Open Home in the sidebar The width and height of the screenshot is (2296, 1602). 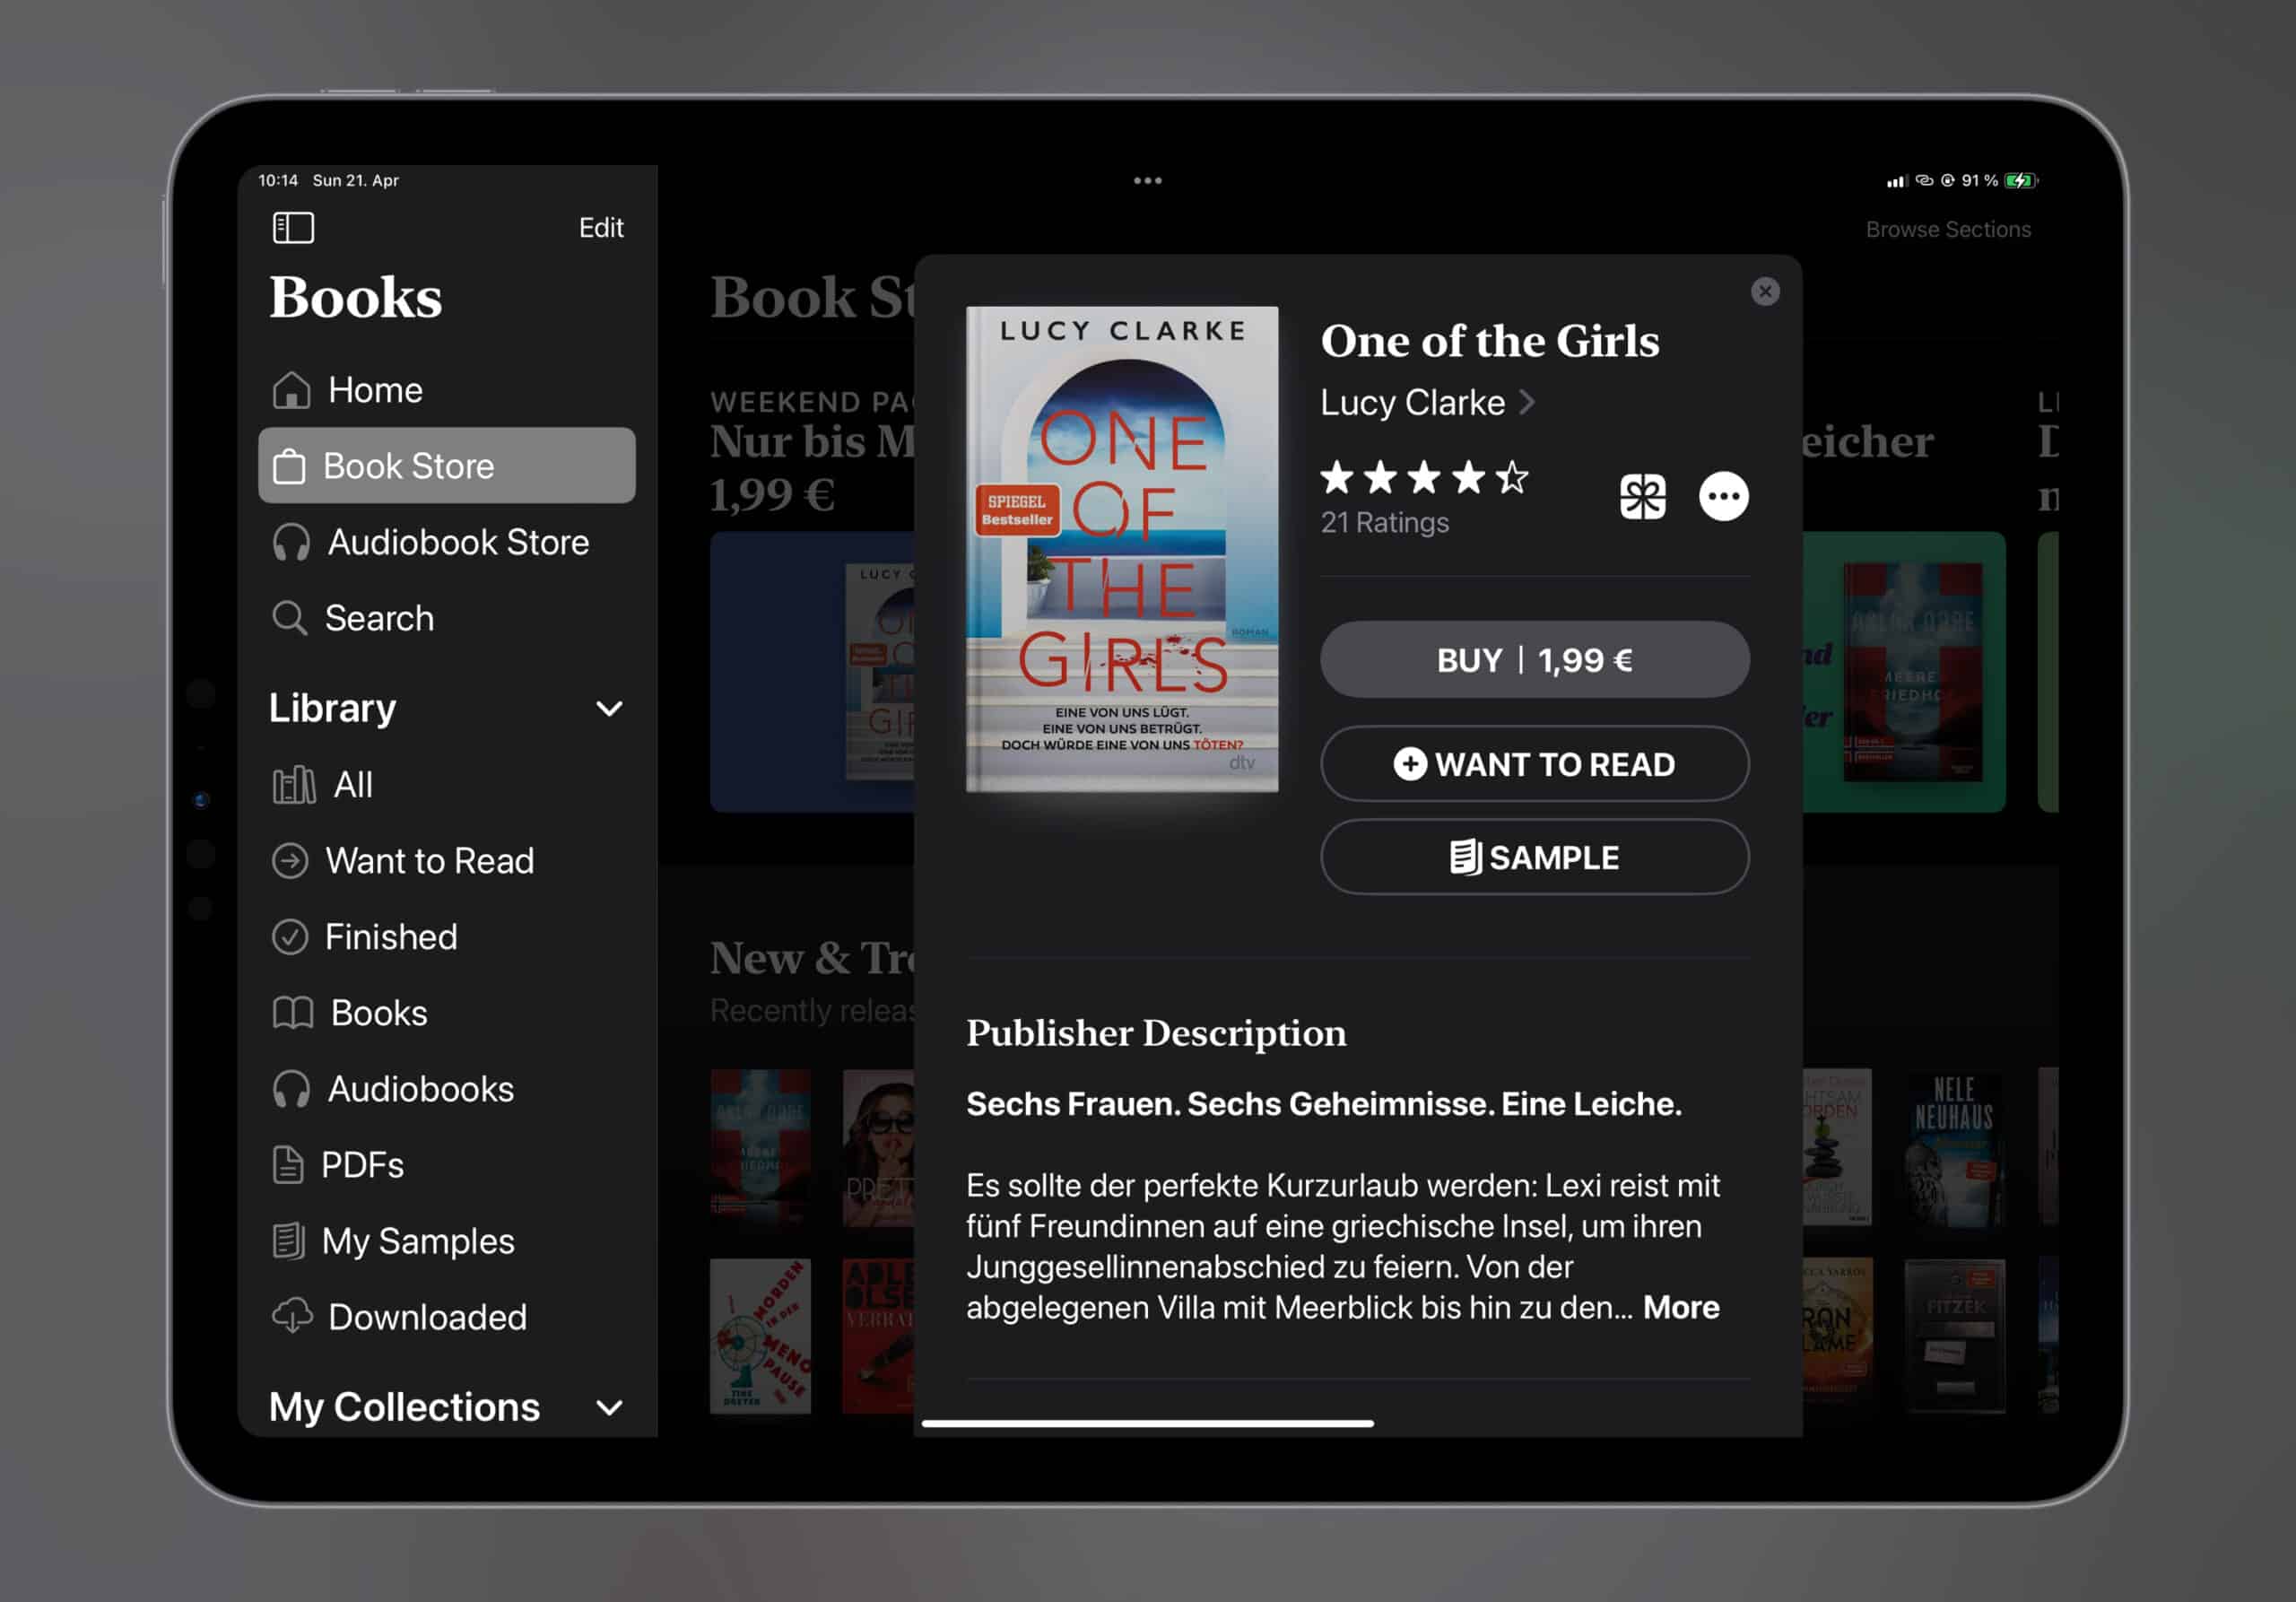(447, 390)
